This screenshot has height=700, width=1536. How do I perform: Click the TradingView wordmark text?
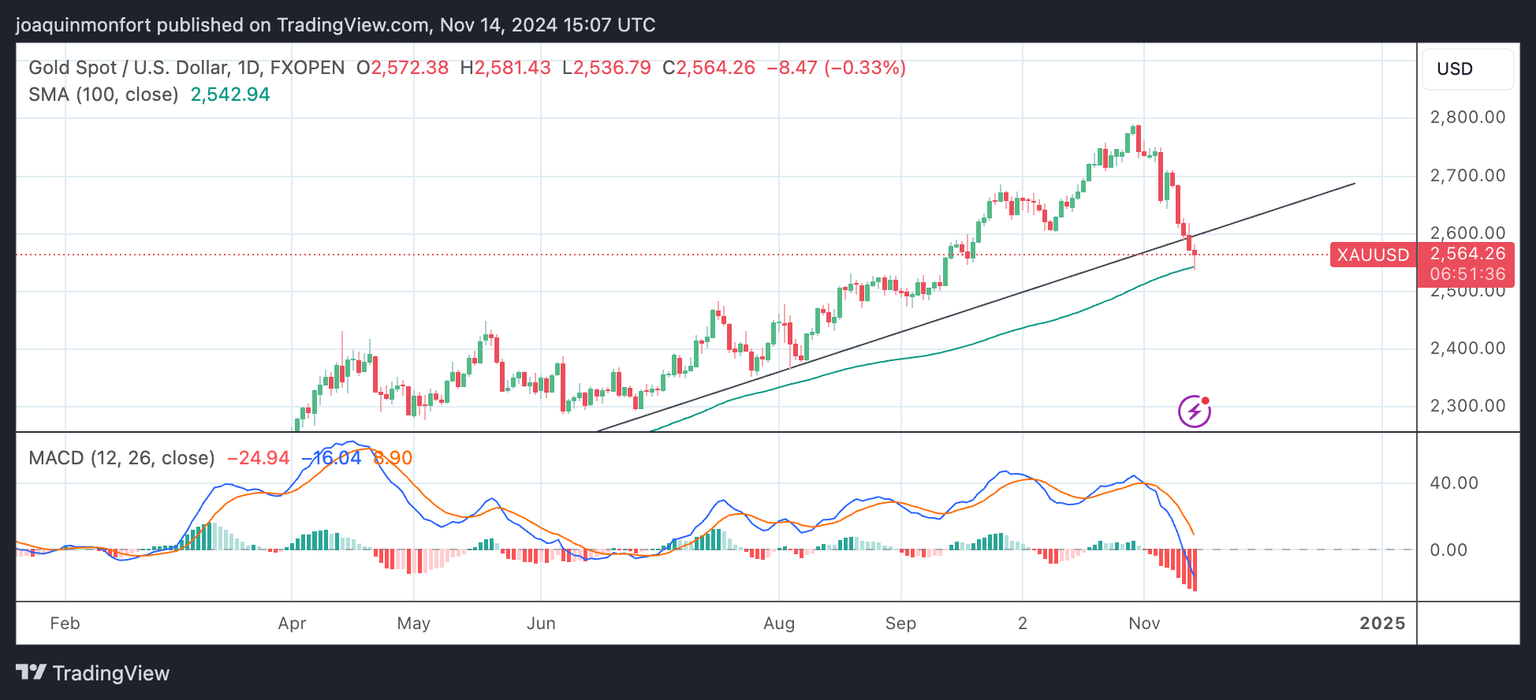111,673
